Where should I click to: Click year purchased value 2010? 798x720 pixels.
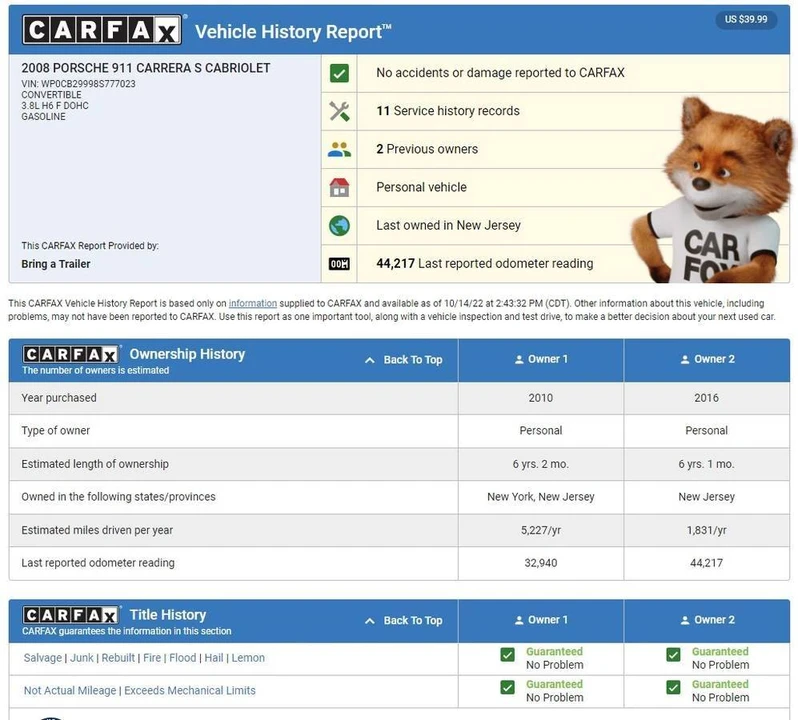click(x=540, y=398)
